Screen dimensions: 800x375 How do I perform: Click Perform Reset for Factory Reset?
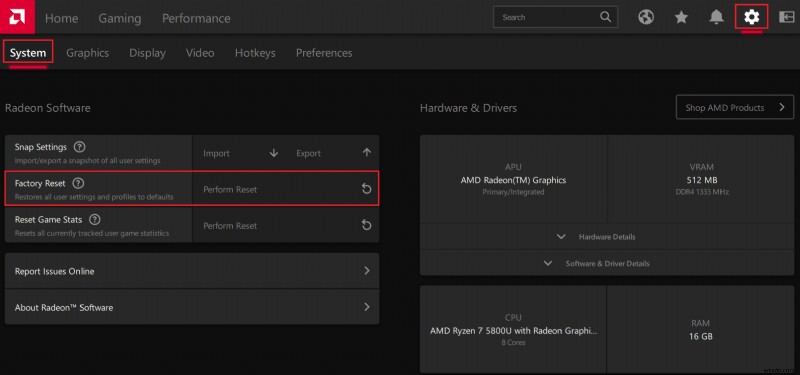286,189
